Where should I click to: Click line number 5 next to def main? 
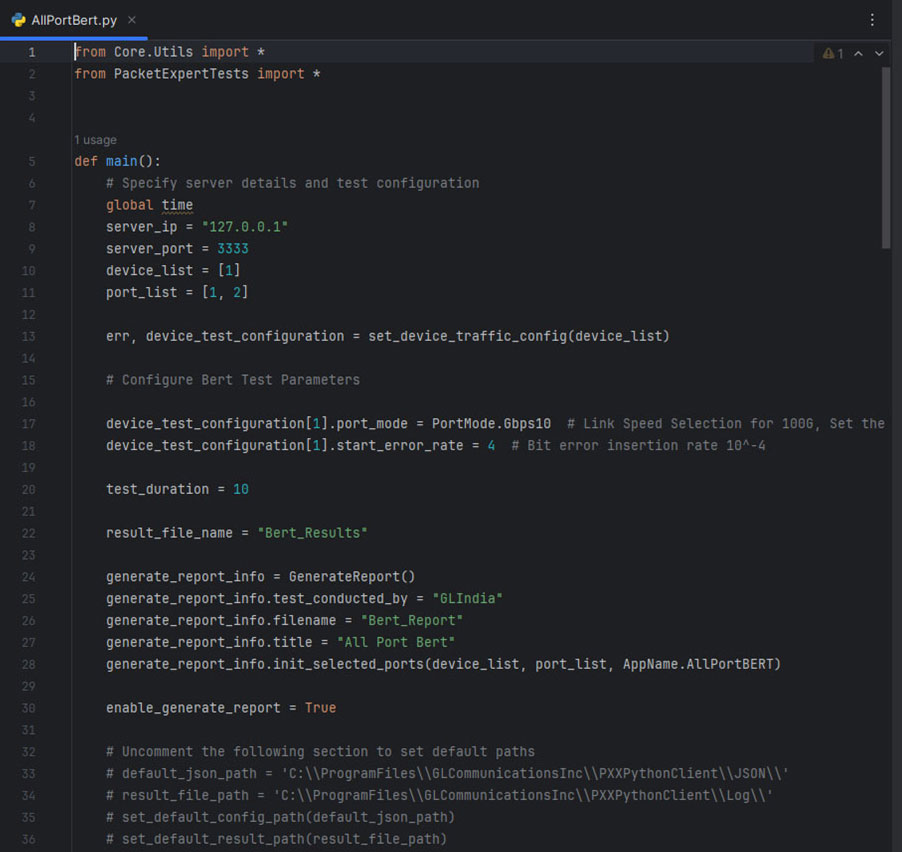[x=31, y=160]
